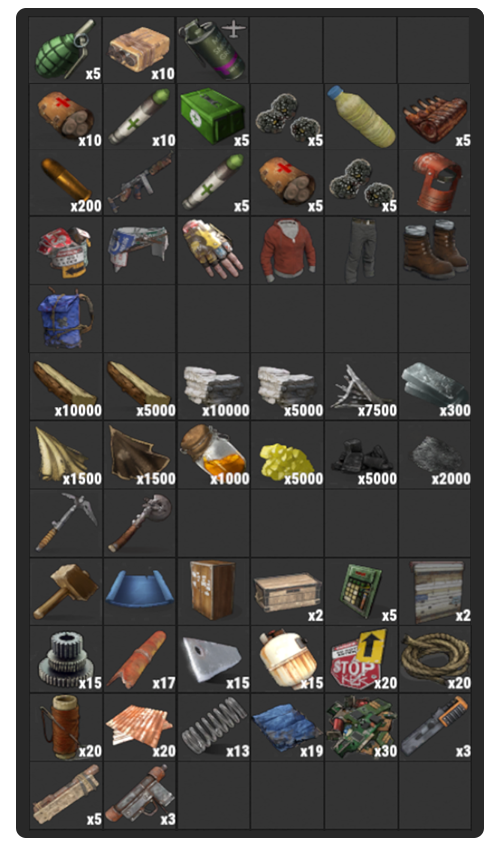The image size is (500, 846).
Task: Select the F1 grenade stack x5
Action: click(x=65, y=50)
